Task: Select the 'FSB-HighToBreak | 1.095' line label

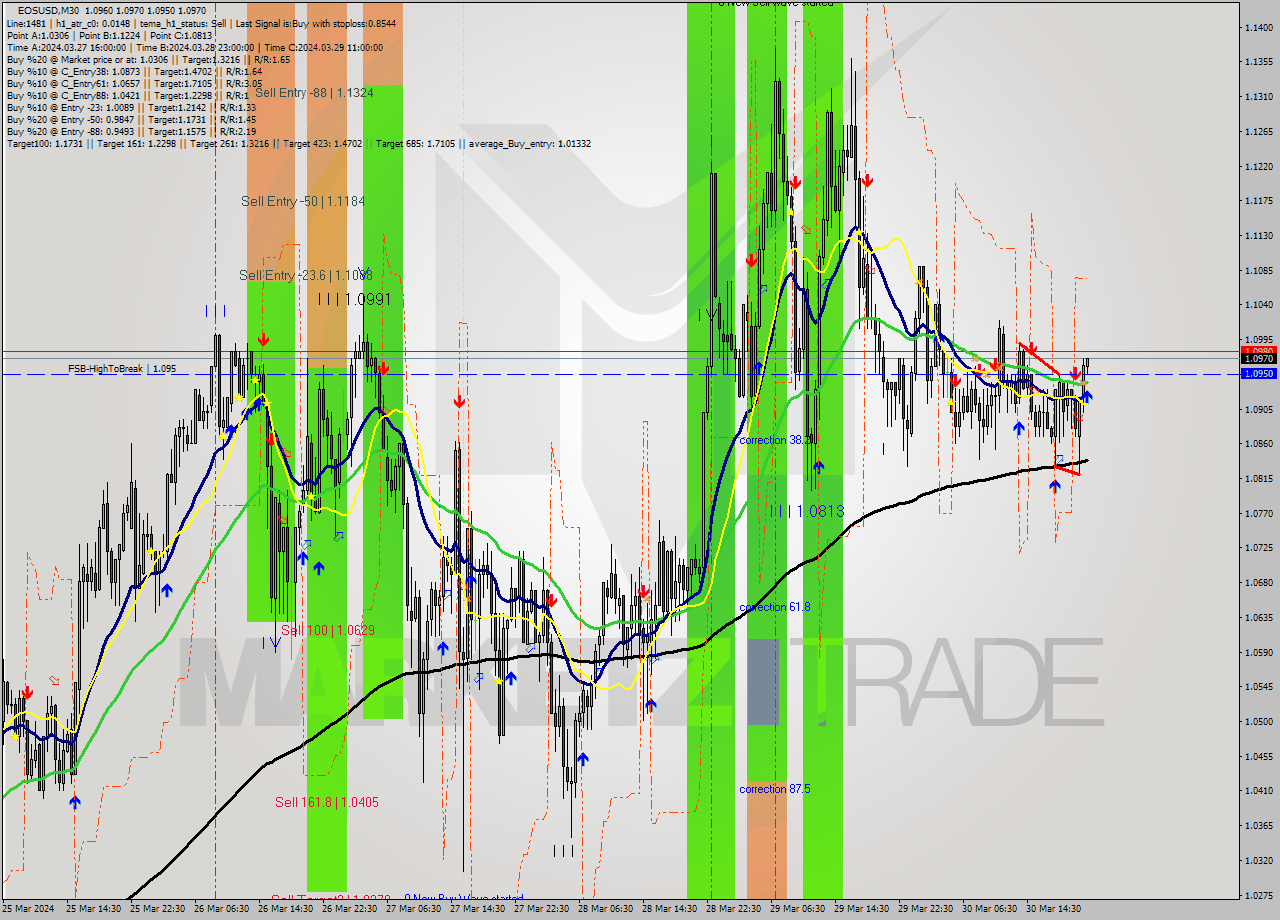Action: pyautogui.click(x=122, y=368)
